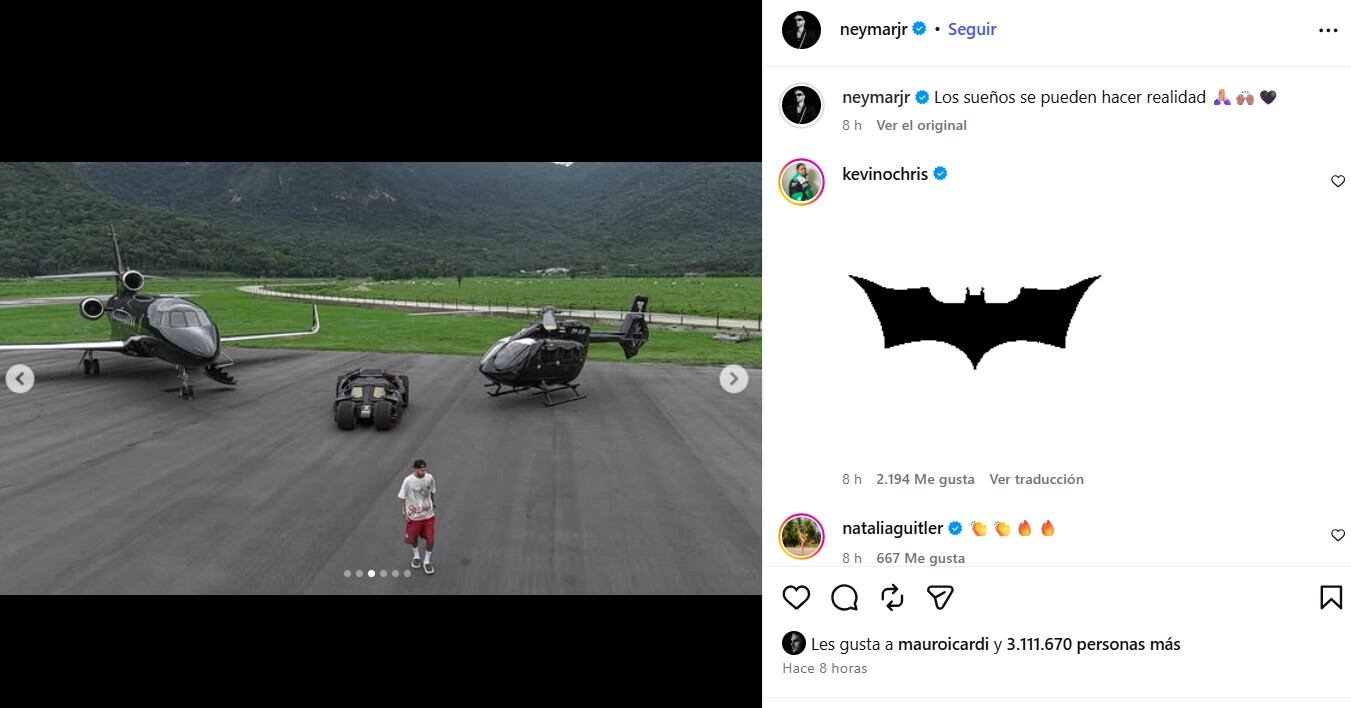Open comments via the speech bubble icon

(844, 597)
